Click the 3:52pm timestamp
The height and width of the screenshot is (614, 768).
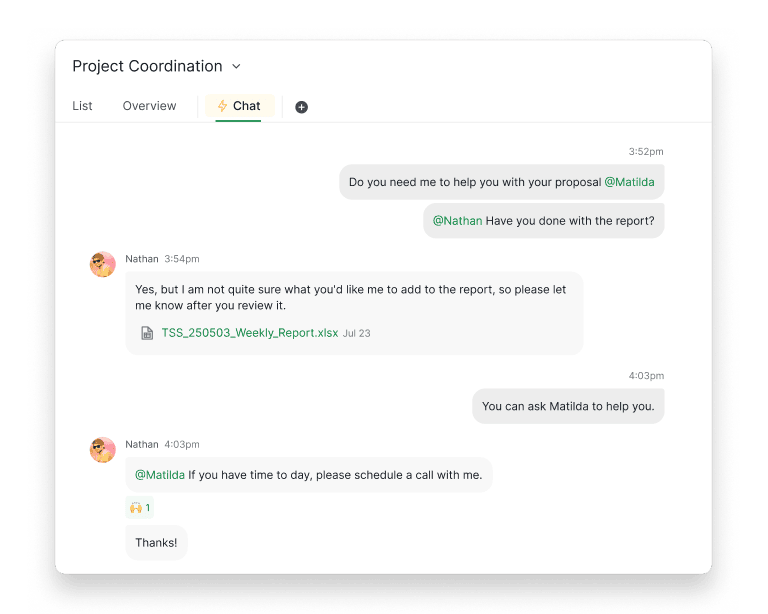click(645, 152)
